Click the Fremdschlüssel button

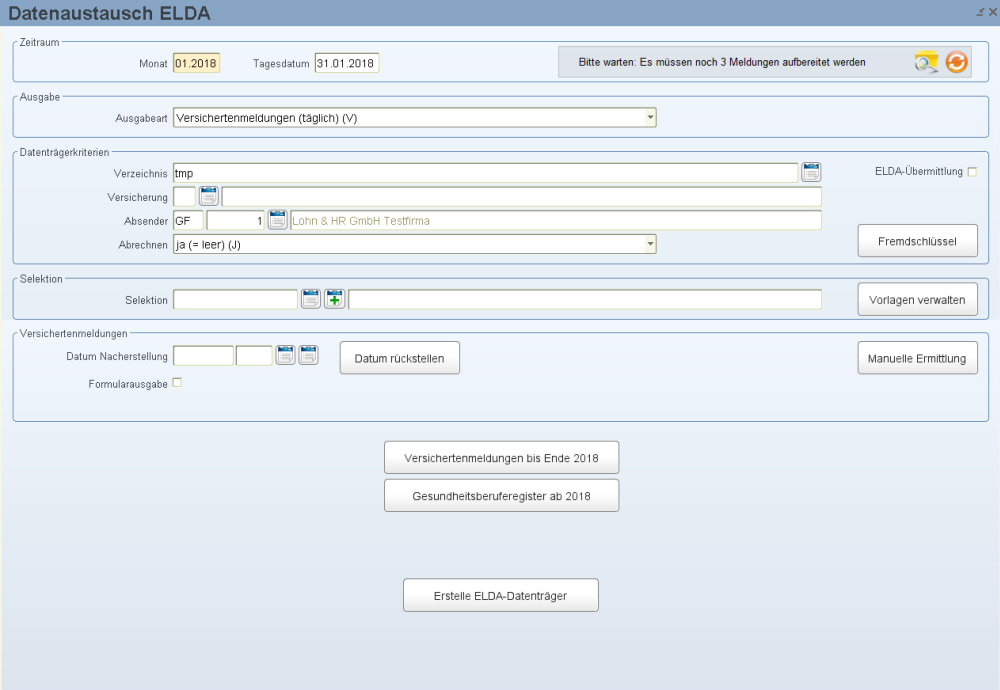tap(917, 241)
